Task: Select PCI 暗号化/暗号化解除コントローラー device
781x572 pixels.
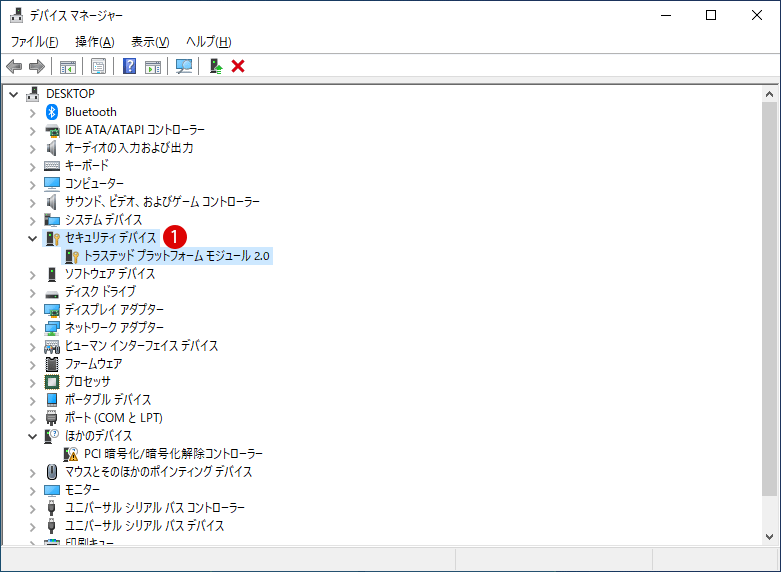Action: click(173, 454)
